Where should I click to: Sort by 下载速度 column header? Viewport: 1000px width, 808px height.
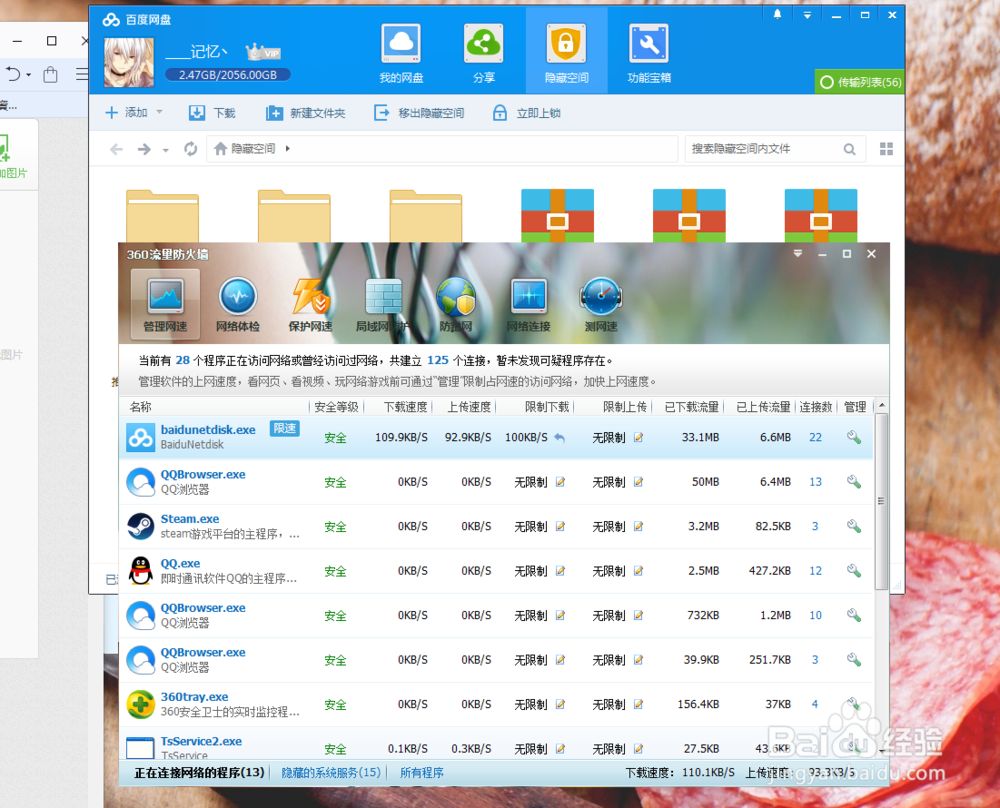click(x=406, y=407)
